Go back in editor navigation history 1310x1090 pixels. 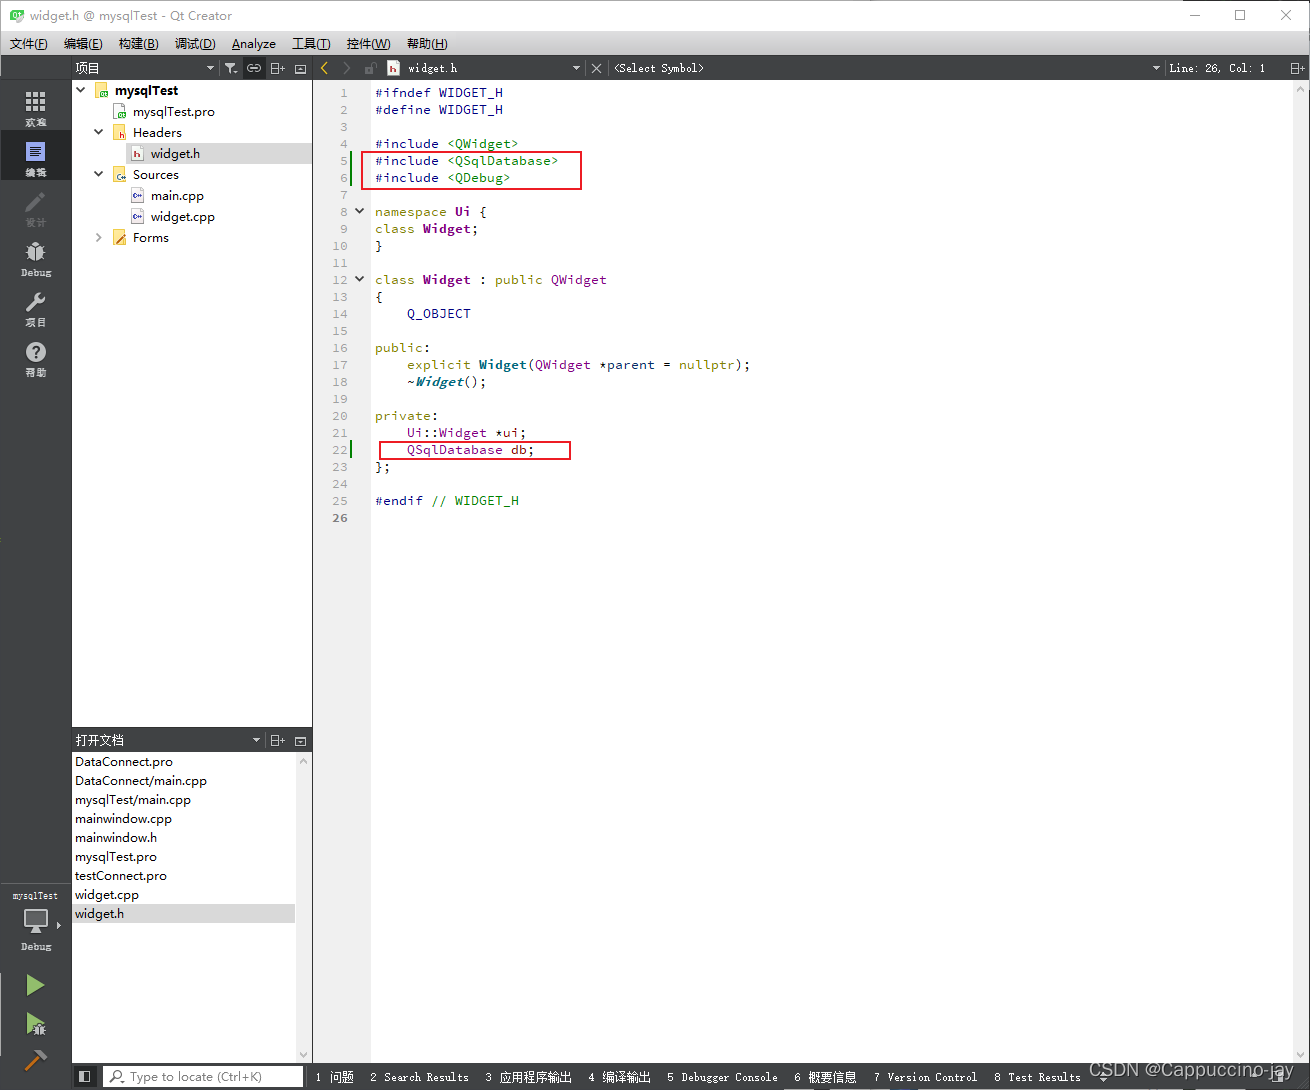coord(325,68)
